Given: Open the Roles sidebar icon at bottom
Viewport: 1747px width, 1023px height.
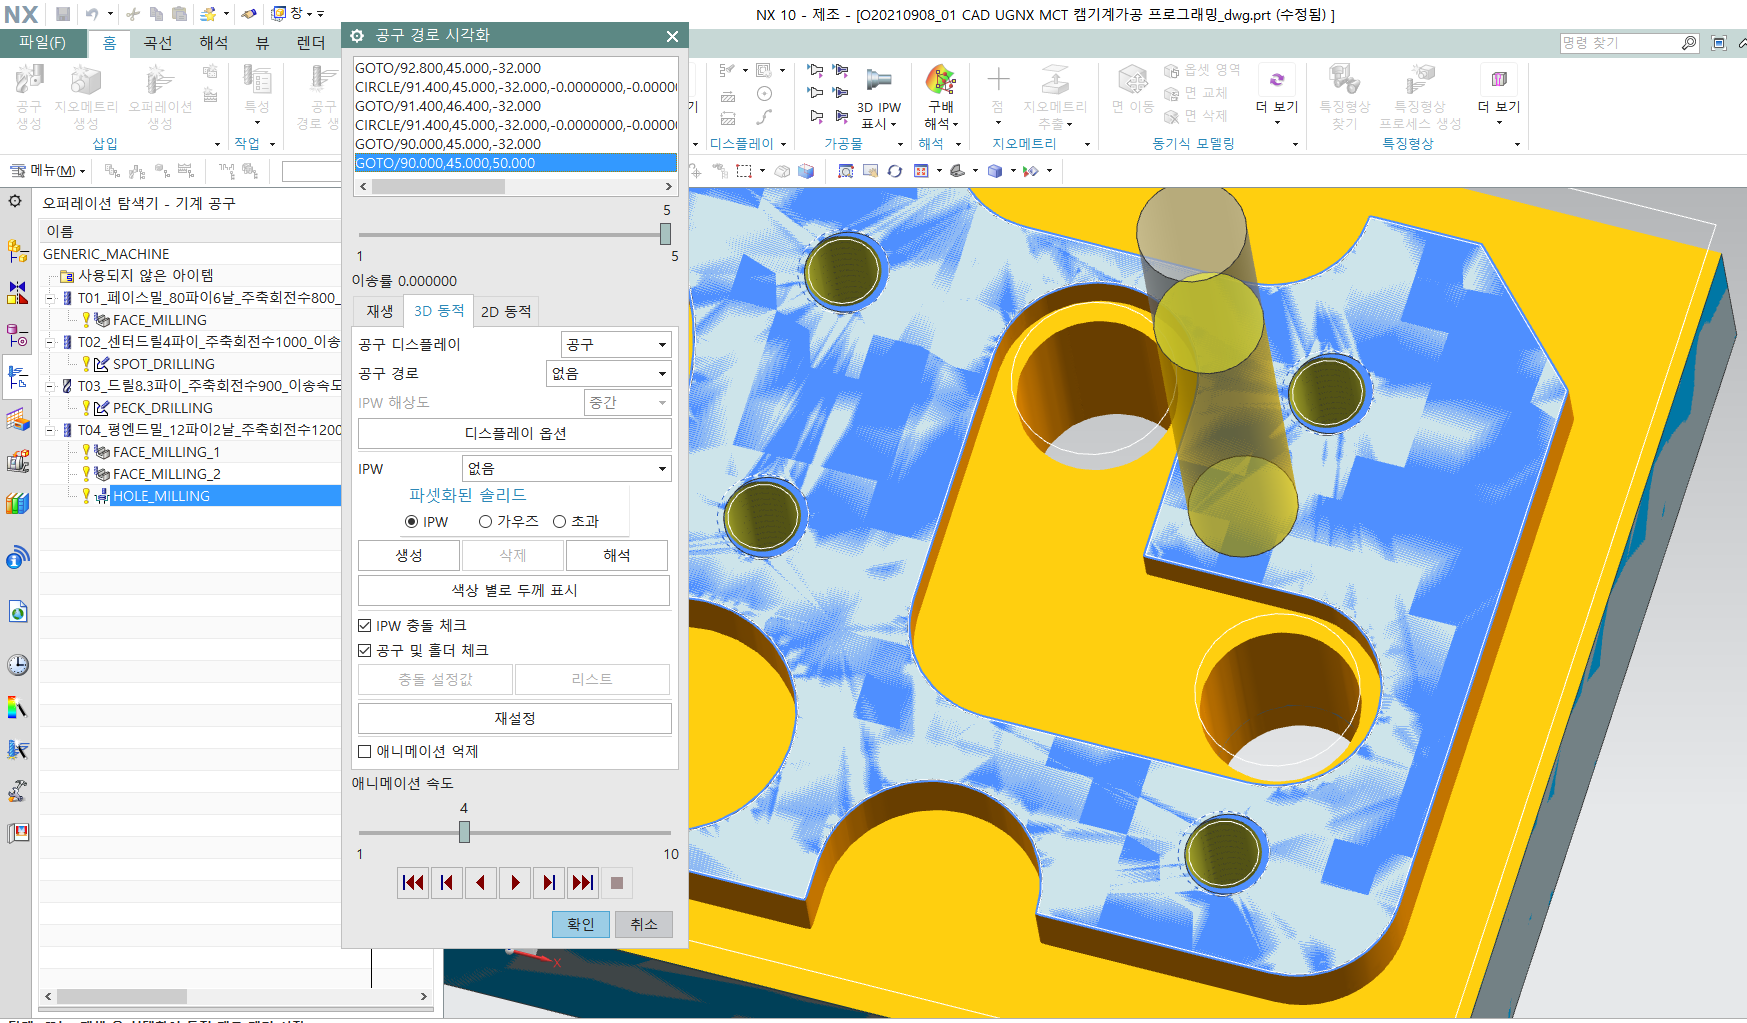Looking at the screenshot, I should click(x=18, y=832).
